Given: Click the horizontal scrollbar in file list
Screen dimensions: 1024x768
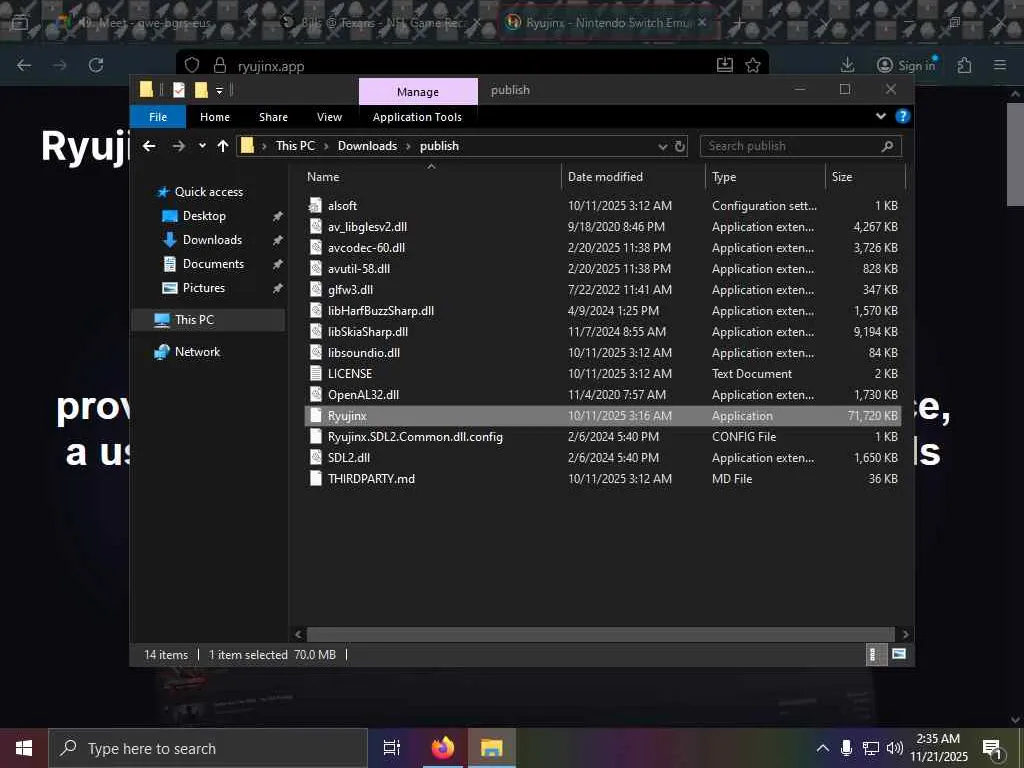Looking at the screenshot, I should pos(600,634).
